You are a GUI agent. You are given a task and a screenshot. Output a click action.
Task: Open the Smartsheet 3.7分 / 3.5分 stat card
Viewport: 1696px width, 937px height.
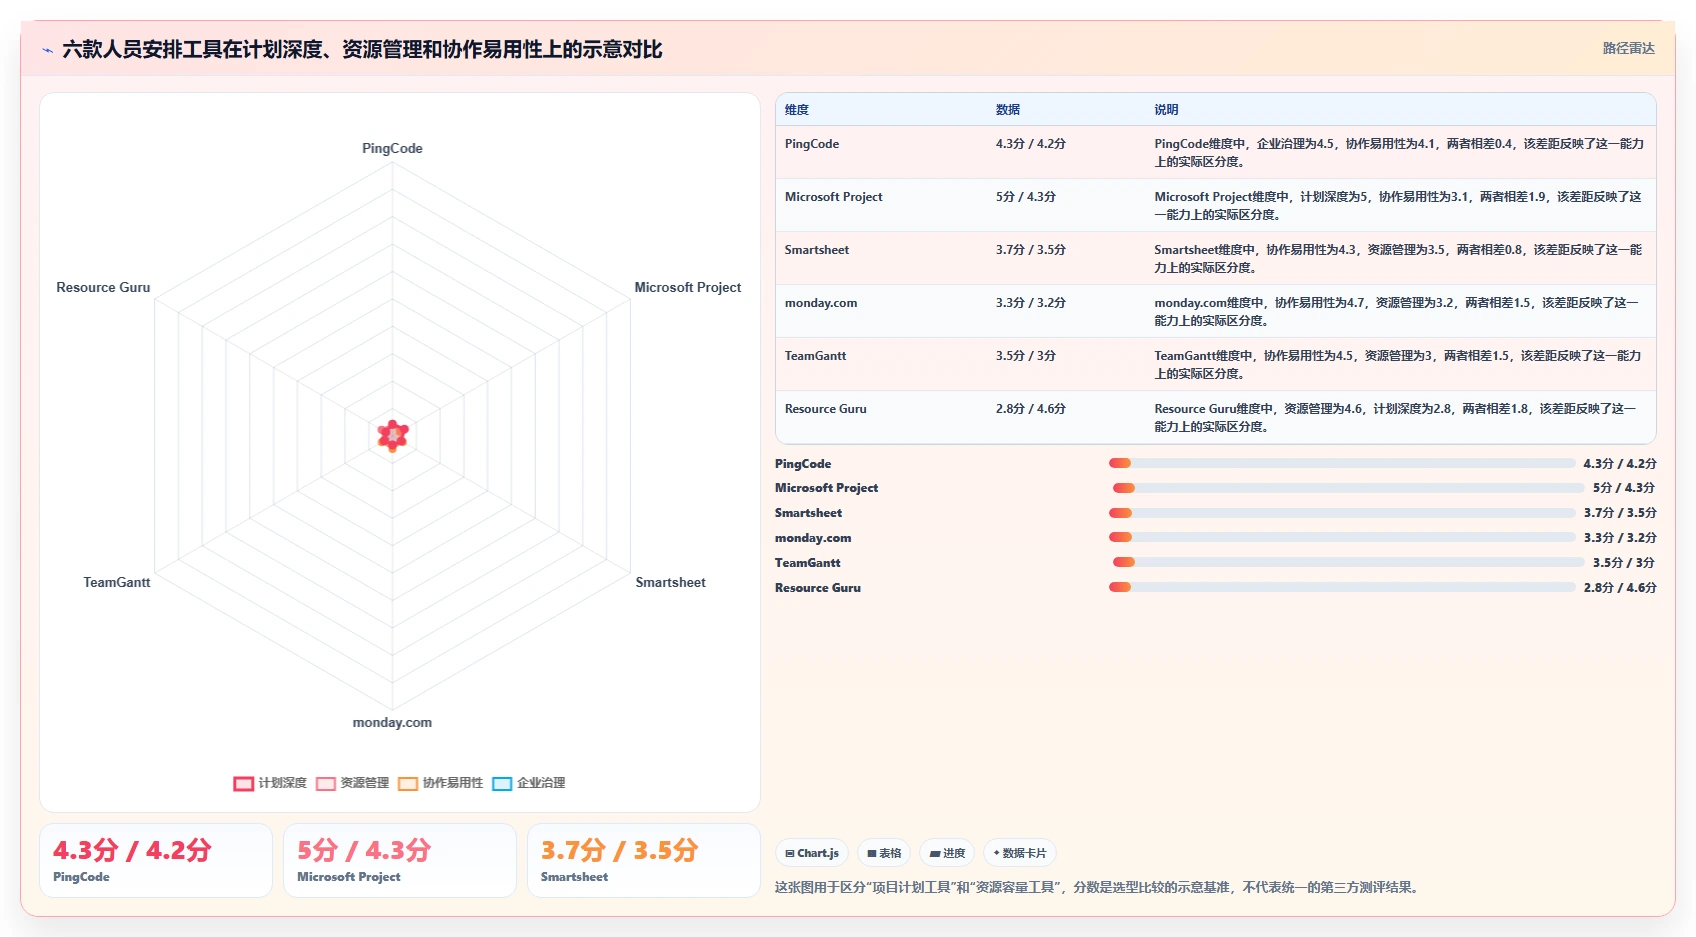click(644, 860)
